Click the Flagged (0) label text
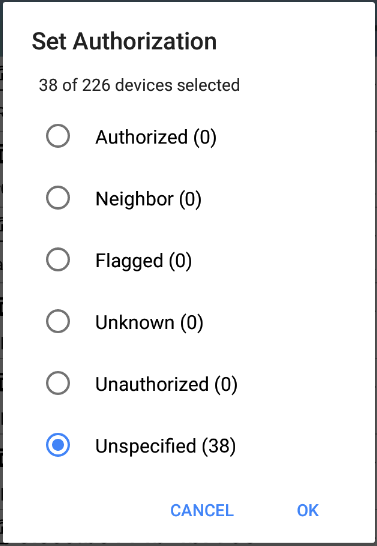This screenshot has width=377, height=546. [143, 261]
